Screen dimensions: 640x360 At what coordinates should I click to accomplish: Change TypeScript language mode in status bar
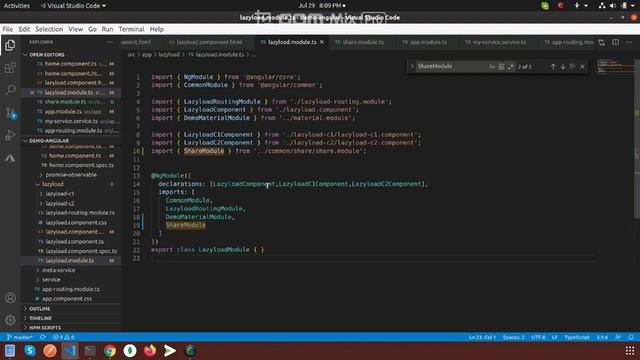pos(577,337)
